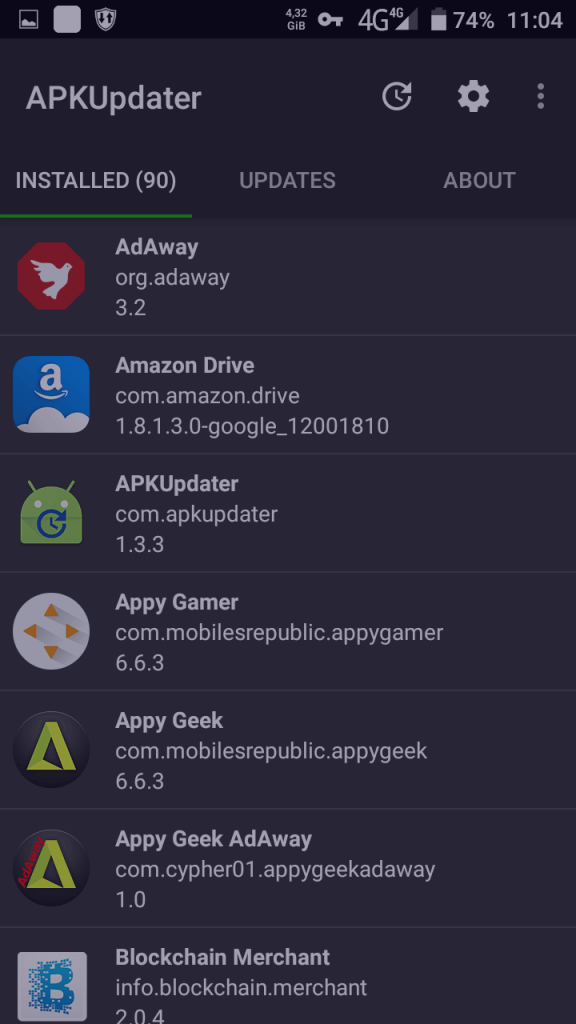Select the AdAway org.adaway list entry
The image size is (576, 1024).
pos(288,276)
